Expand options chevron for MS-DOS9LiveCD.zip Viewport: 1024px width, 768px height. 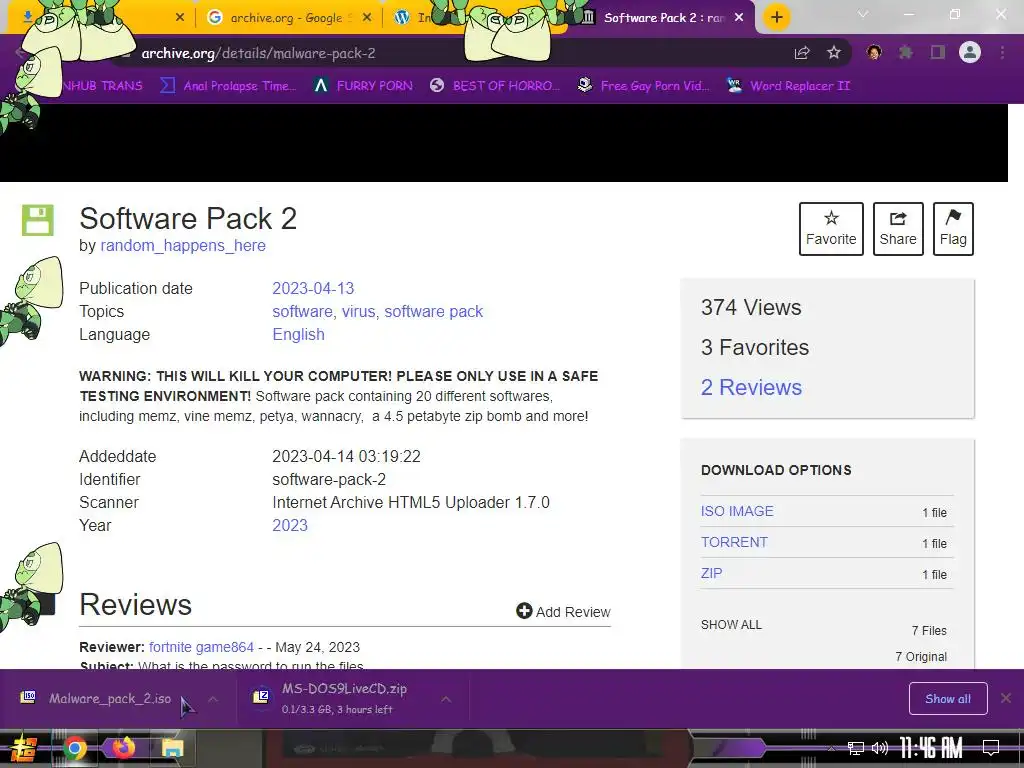(446, 699)
